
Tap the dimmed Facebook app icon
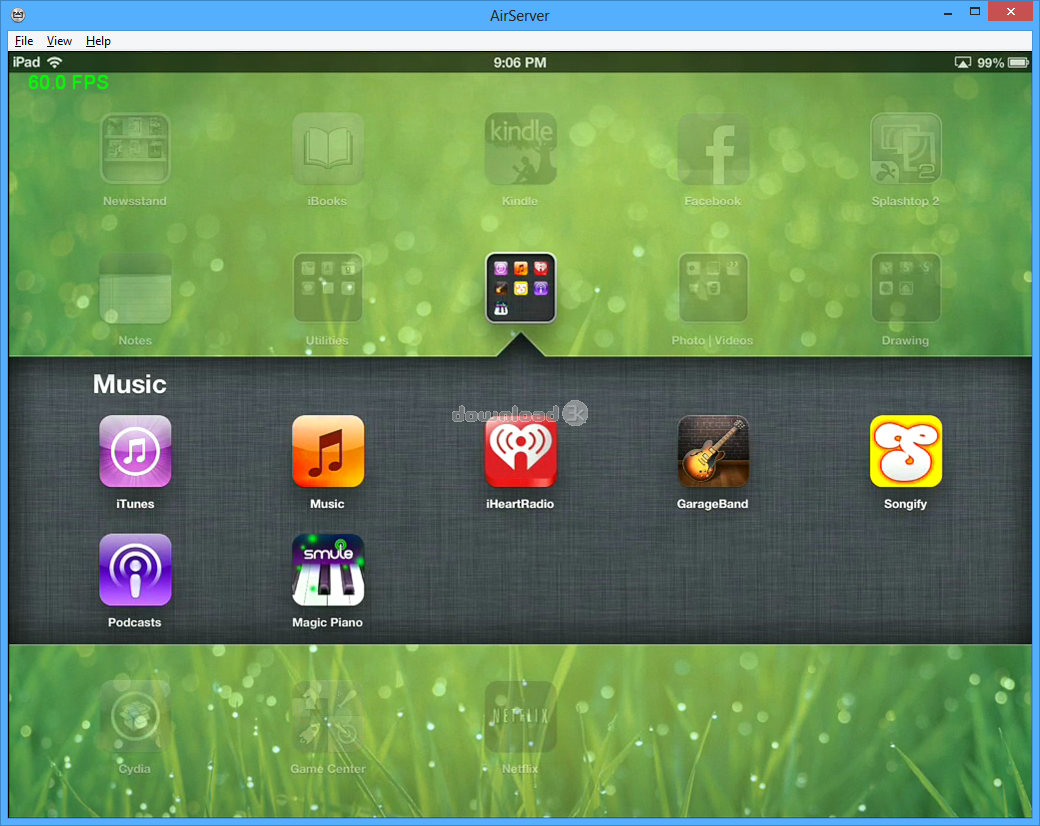[712, 149]
